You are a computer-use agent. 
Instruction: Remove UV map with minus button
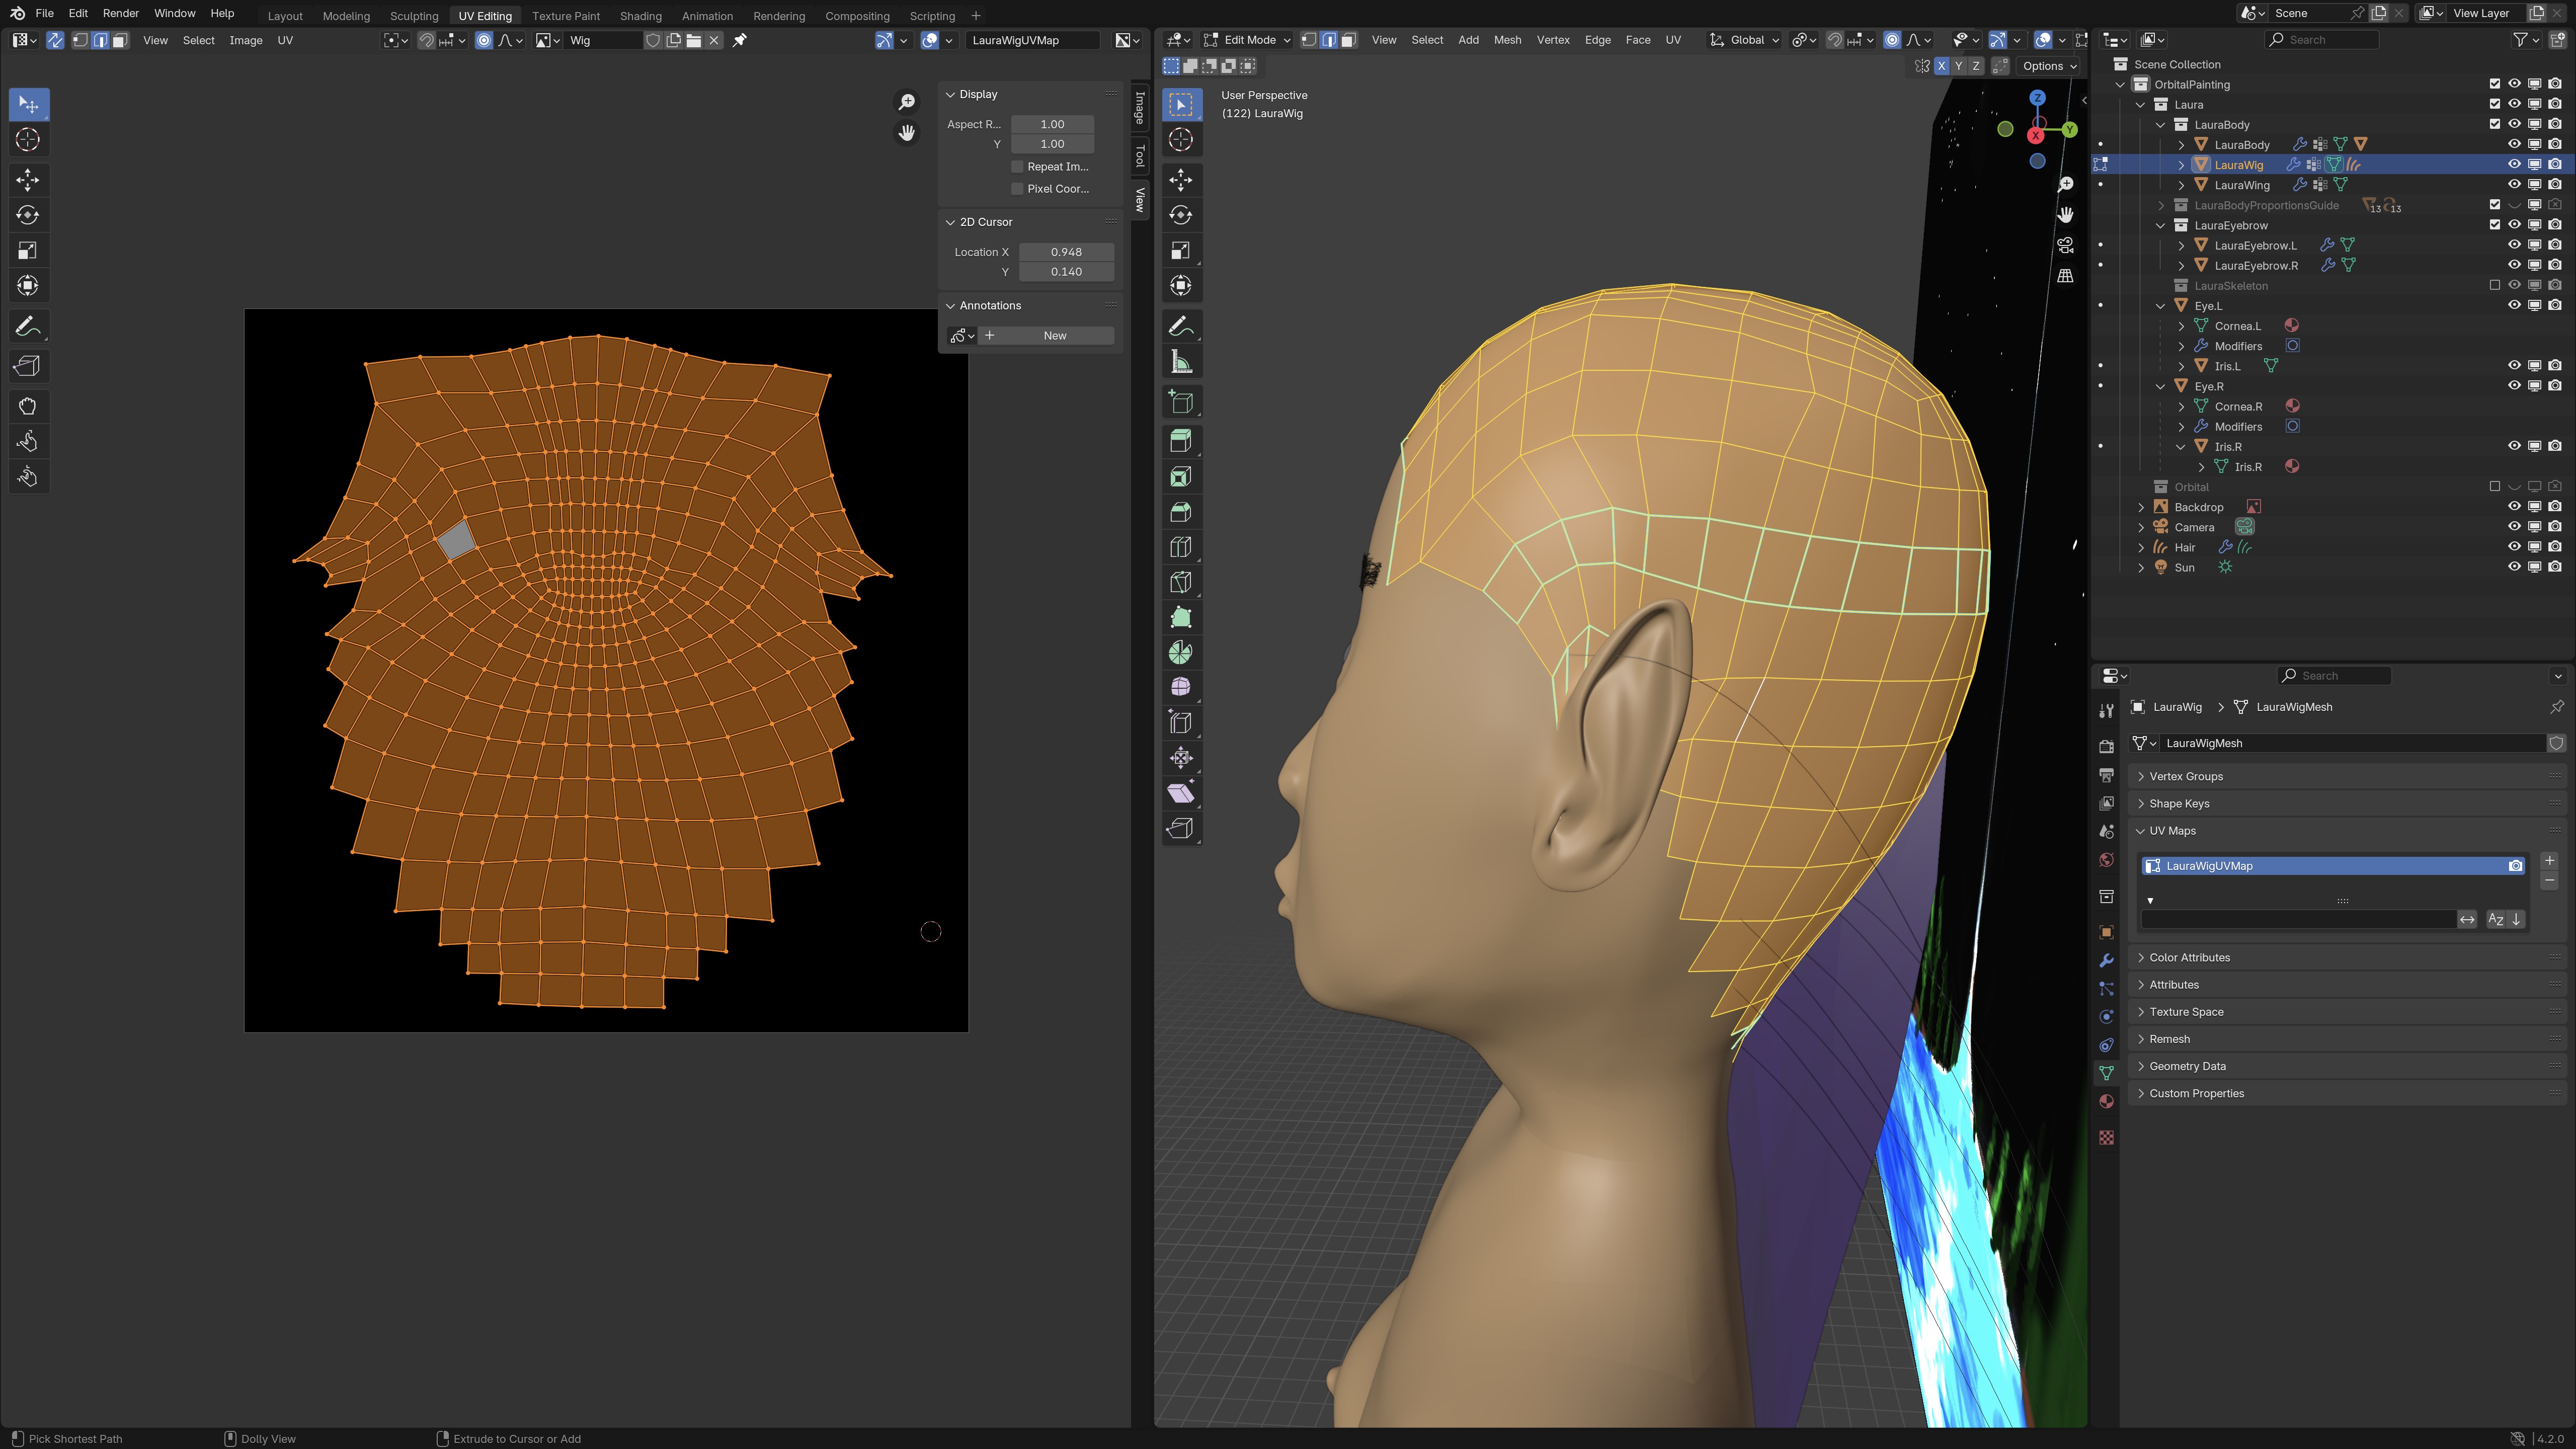pos(2549,880)
